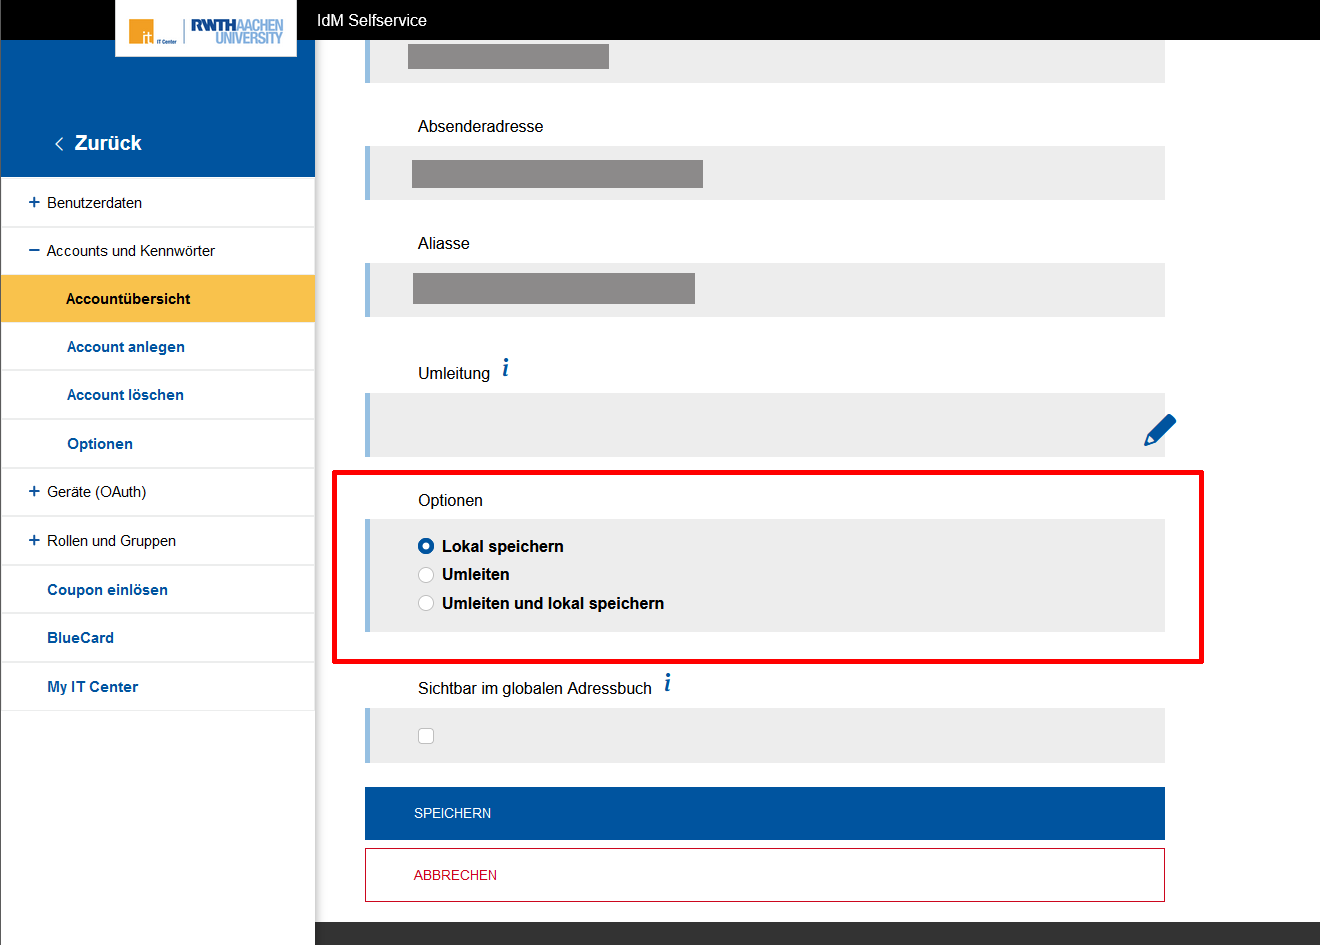This screenshot has height=945, width=1320.
Task: Click the back chevron beside Zurück
Action: tap(59, 144)
